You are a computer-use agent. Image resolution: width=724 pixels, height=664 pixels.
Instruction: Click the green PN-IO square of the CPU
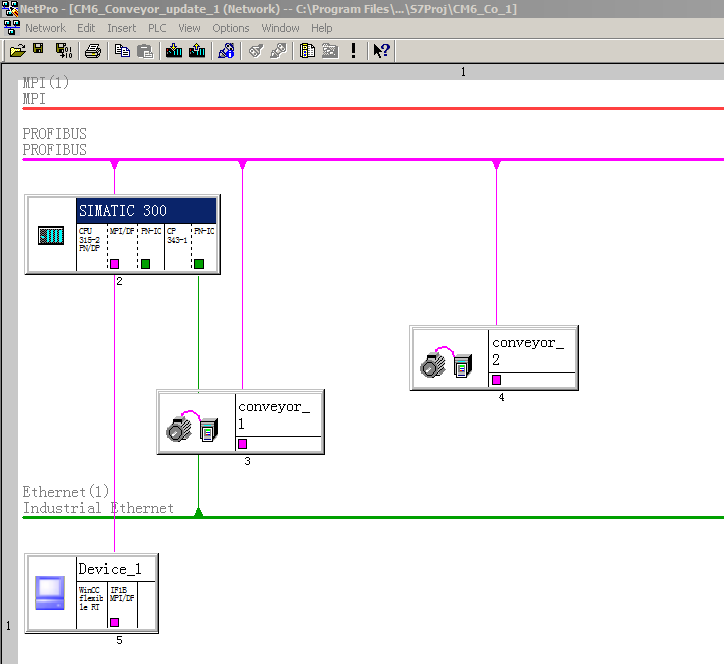coord(145,264)
